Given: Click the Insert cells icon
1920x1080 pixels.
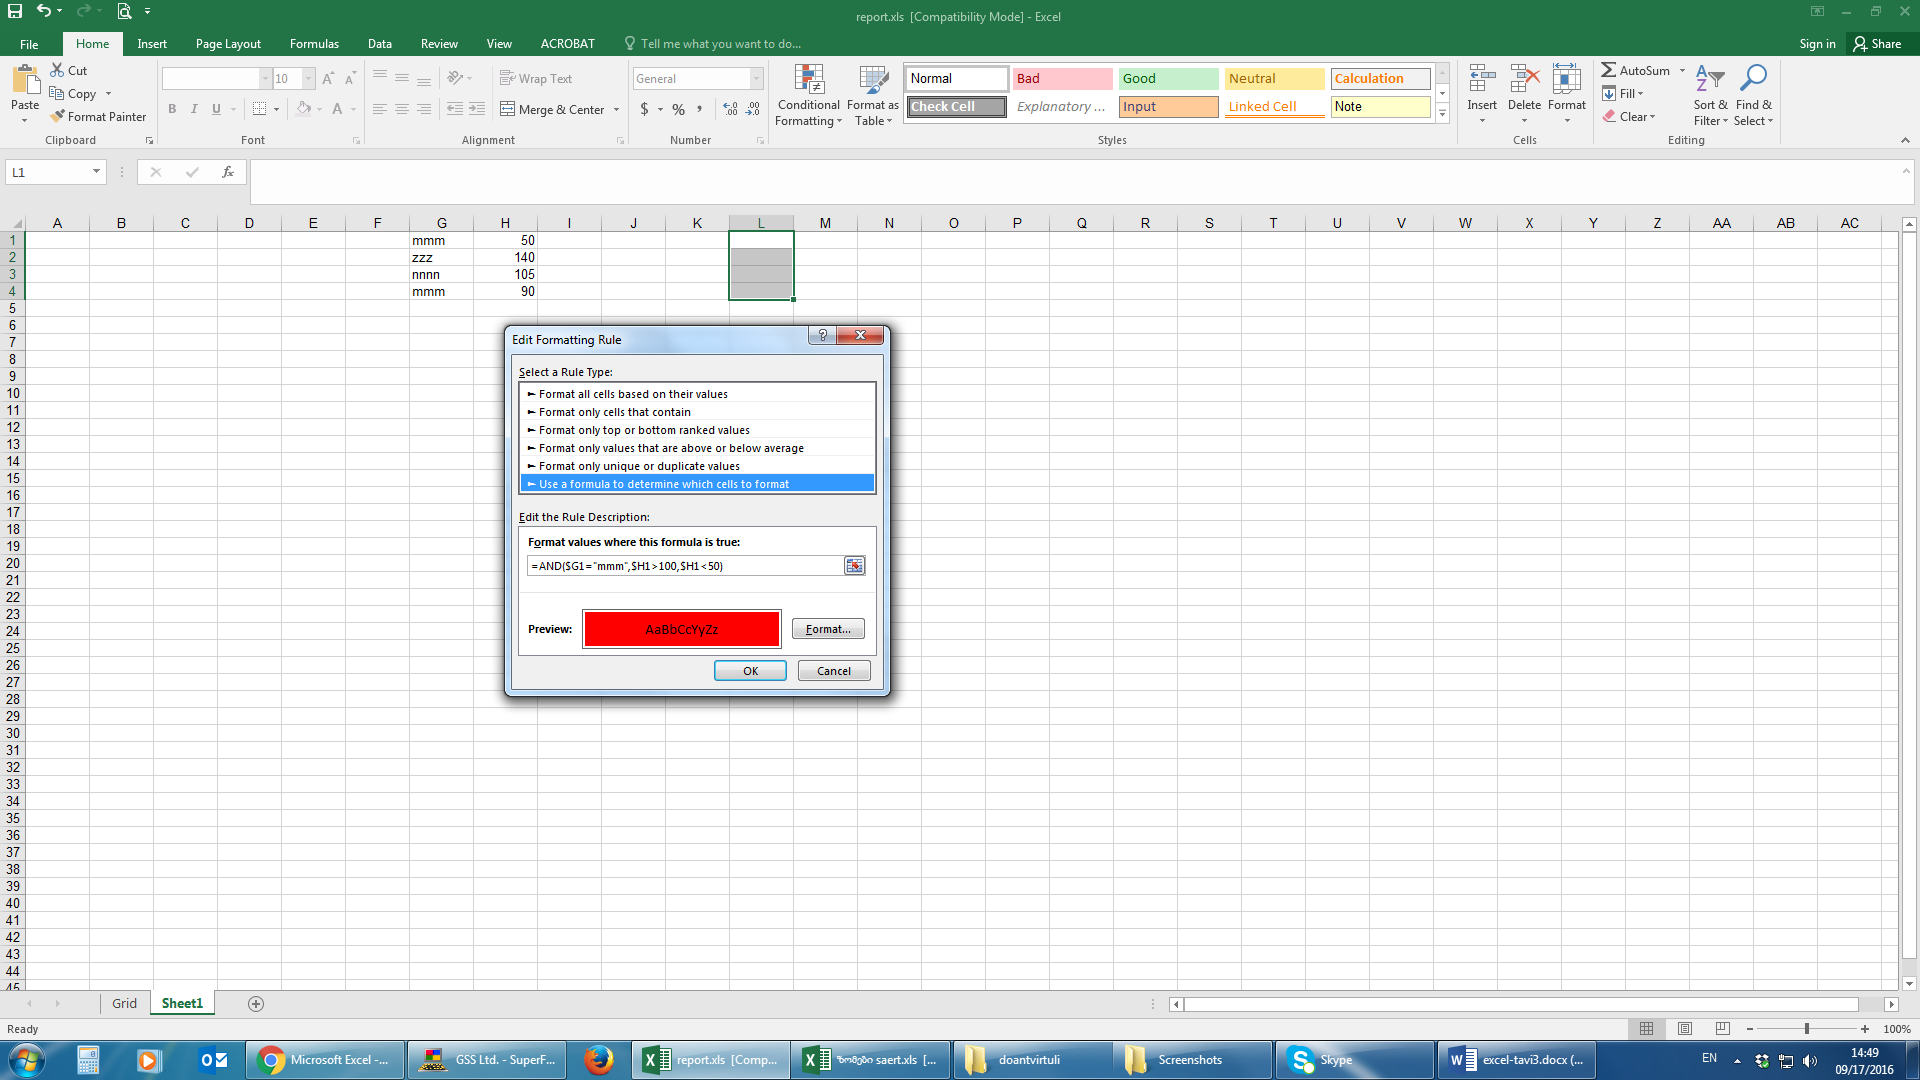Looking at the screenshot, I should (x=1481, y=80).
